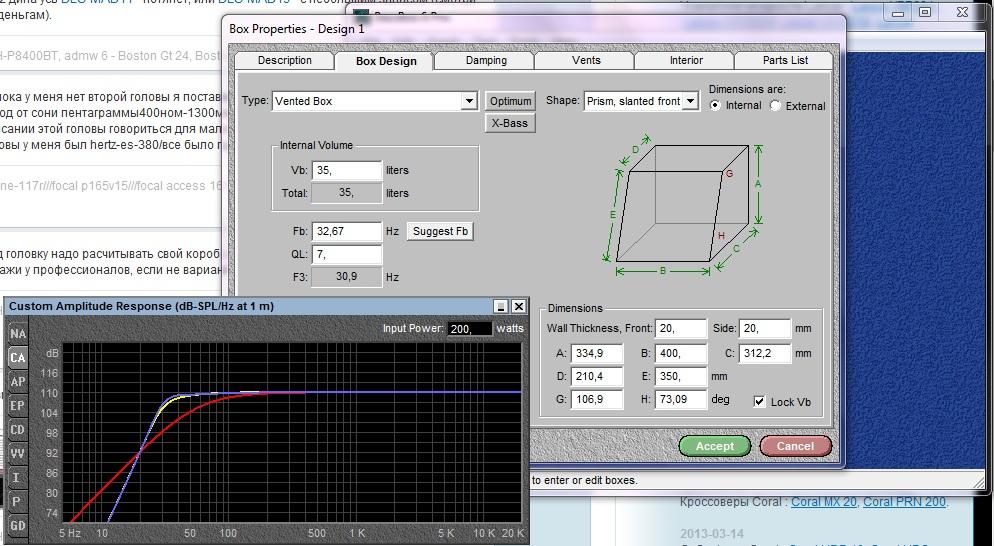This screenshot has height=546, width=994.
Task: Select the CA custom amplitude graph button
Action: point(17,357)
